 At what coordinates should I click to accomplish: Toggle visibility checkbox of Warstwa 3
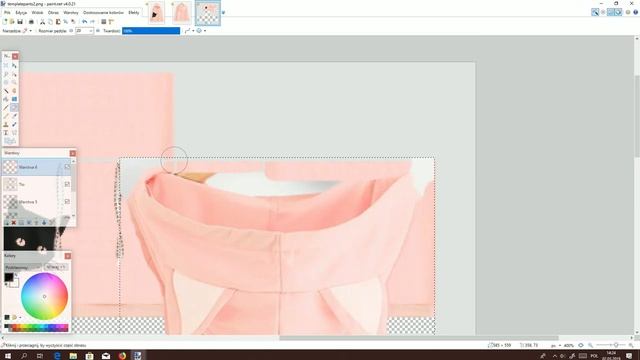pos(67,201)
